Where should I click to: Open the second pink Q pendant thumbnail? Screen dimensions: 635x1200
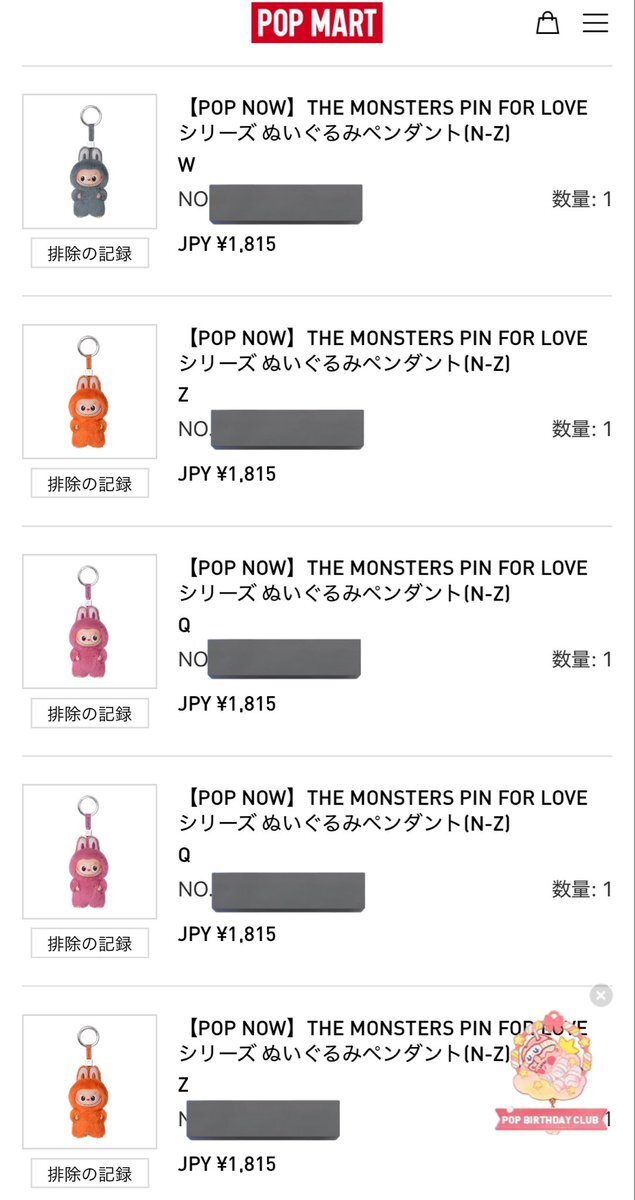click(90, 851)
